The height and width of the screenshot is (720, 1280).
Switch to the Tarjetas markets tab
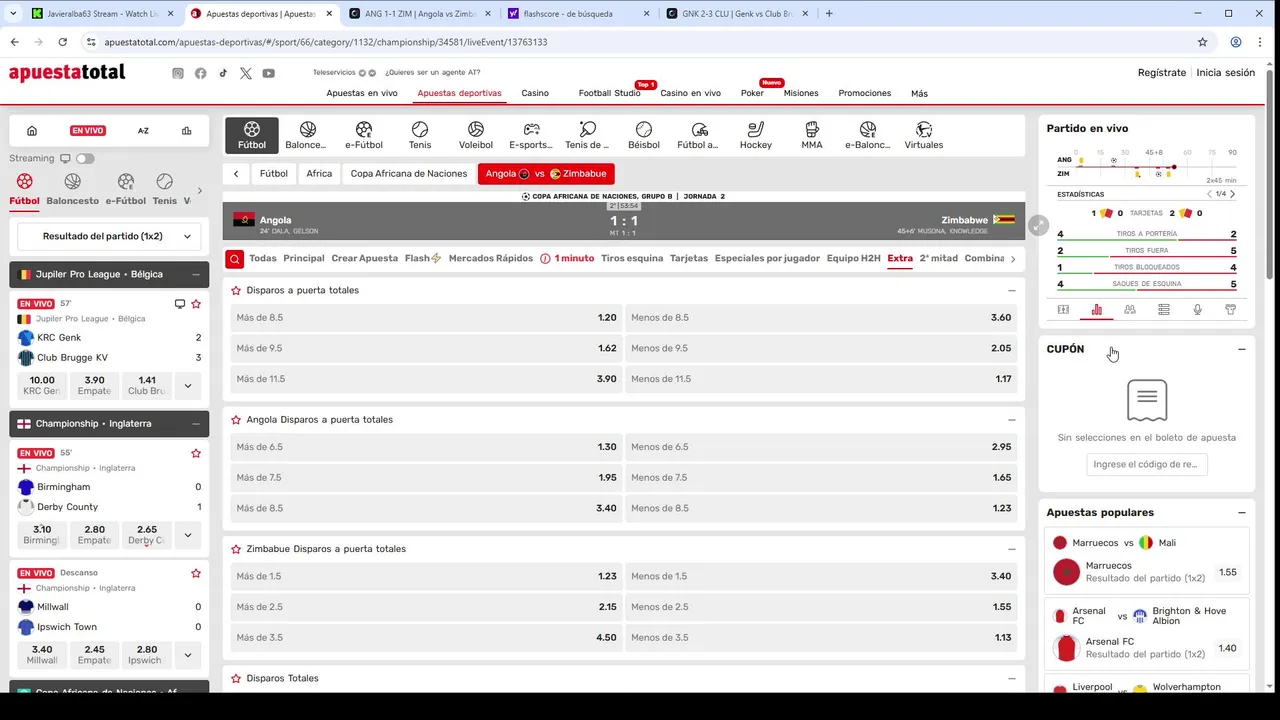tap(689, 258)
